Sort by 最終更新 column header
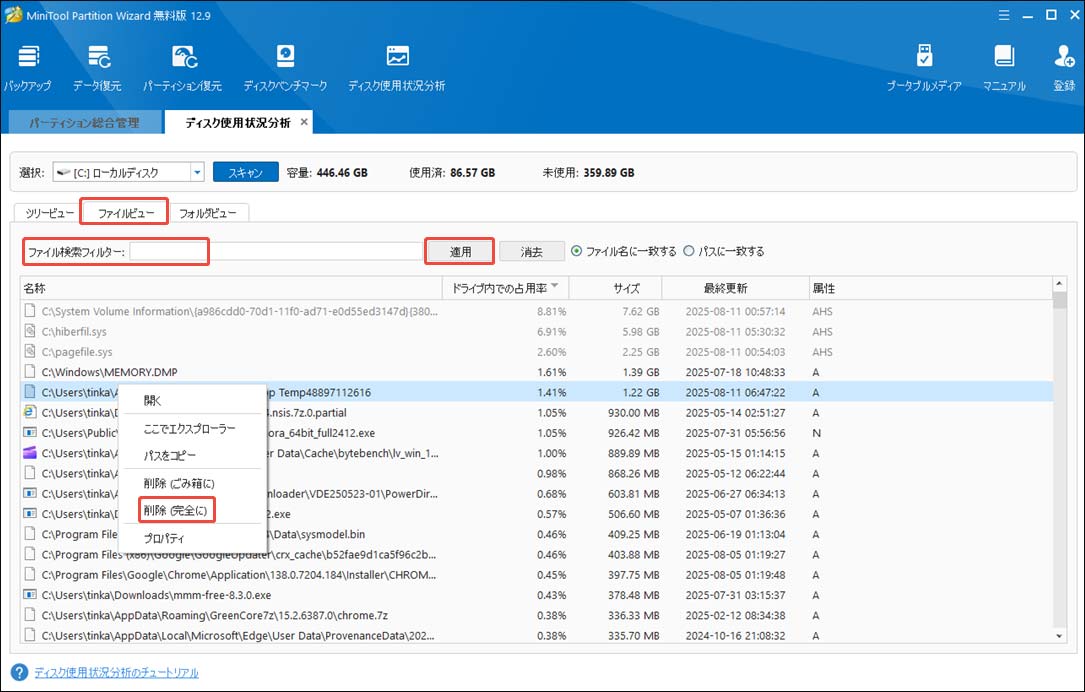 (735, 288)
